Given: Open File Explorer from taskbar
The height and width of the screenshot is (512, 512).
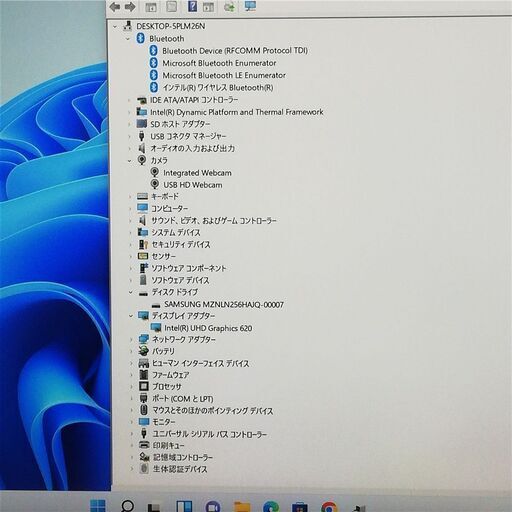Looking at the screenshot, I should [x=242, y=507].
